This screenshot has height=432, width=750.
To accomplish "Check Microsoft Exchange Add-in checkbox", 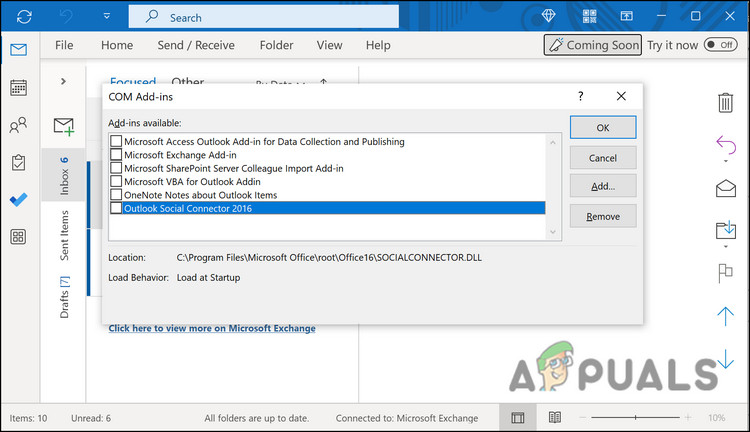I will (116, 155).
